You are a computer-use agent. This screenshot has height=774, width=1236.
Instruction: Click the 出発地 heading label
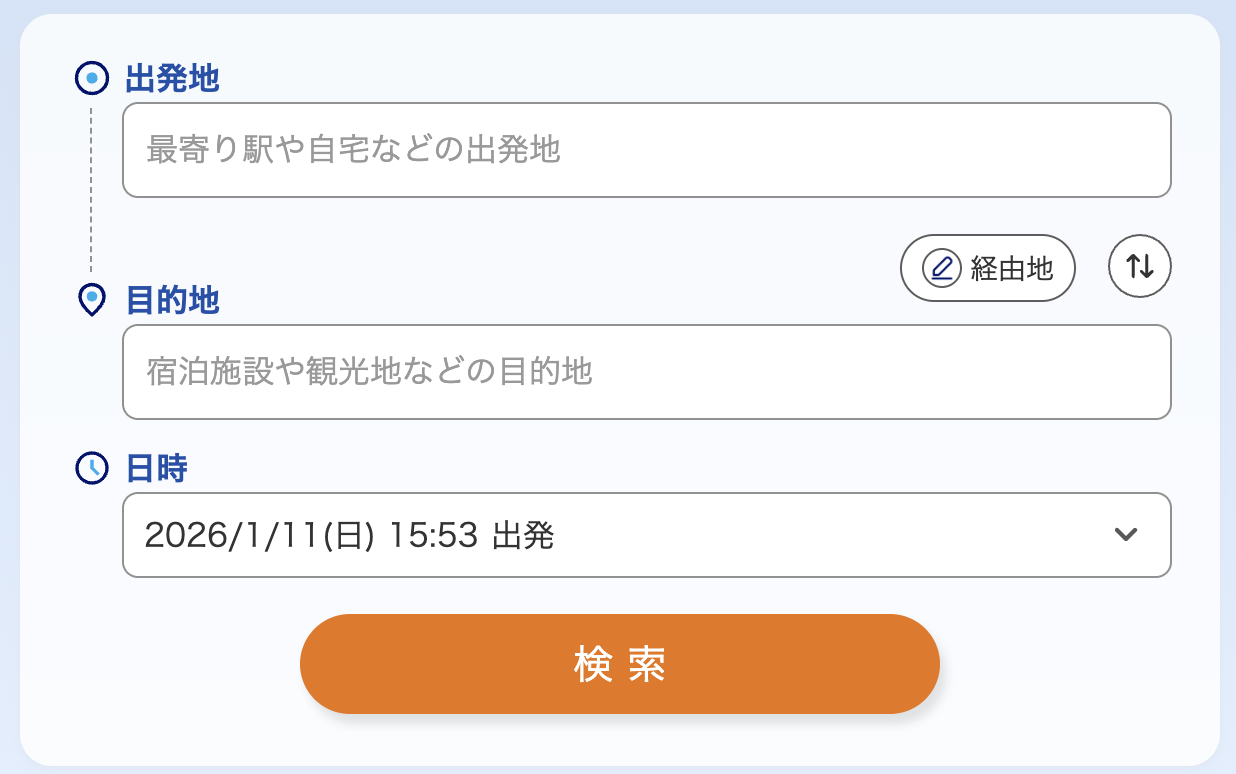coord(172,78)
